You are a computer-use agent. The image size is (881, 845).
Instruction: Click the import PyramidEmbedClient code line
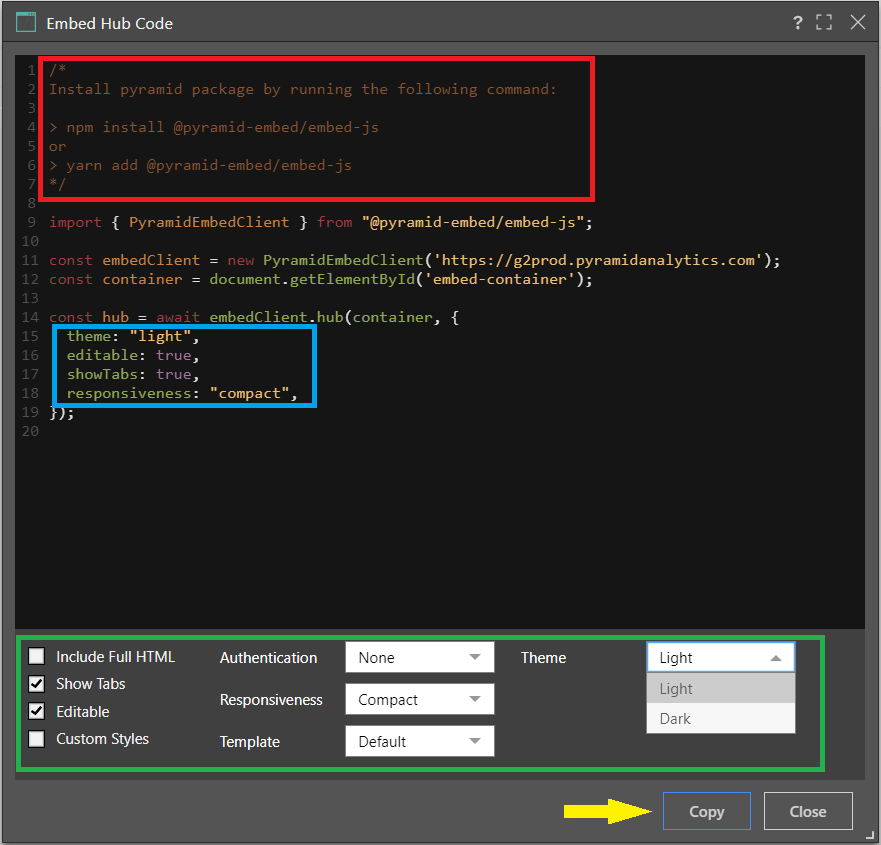point(321,222)
